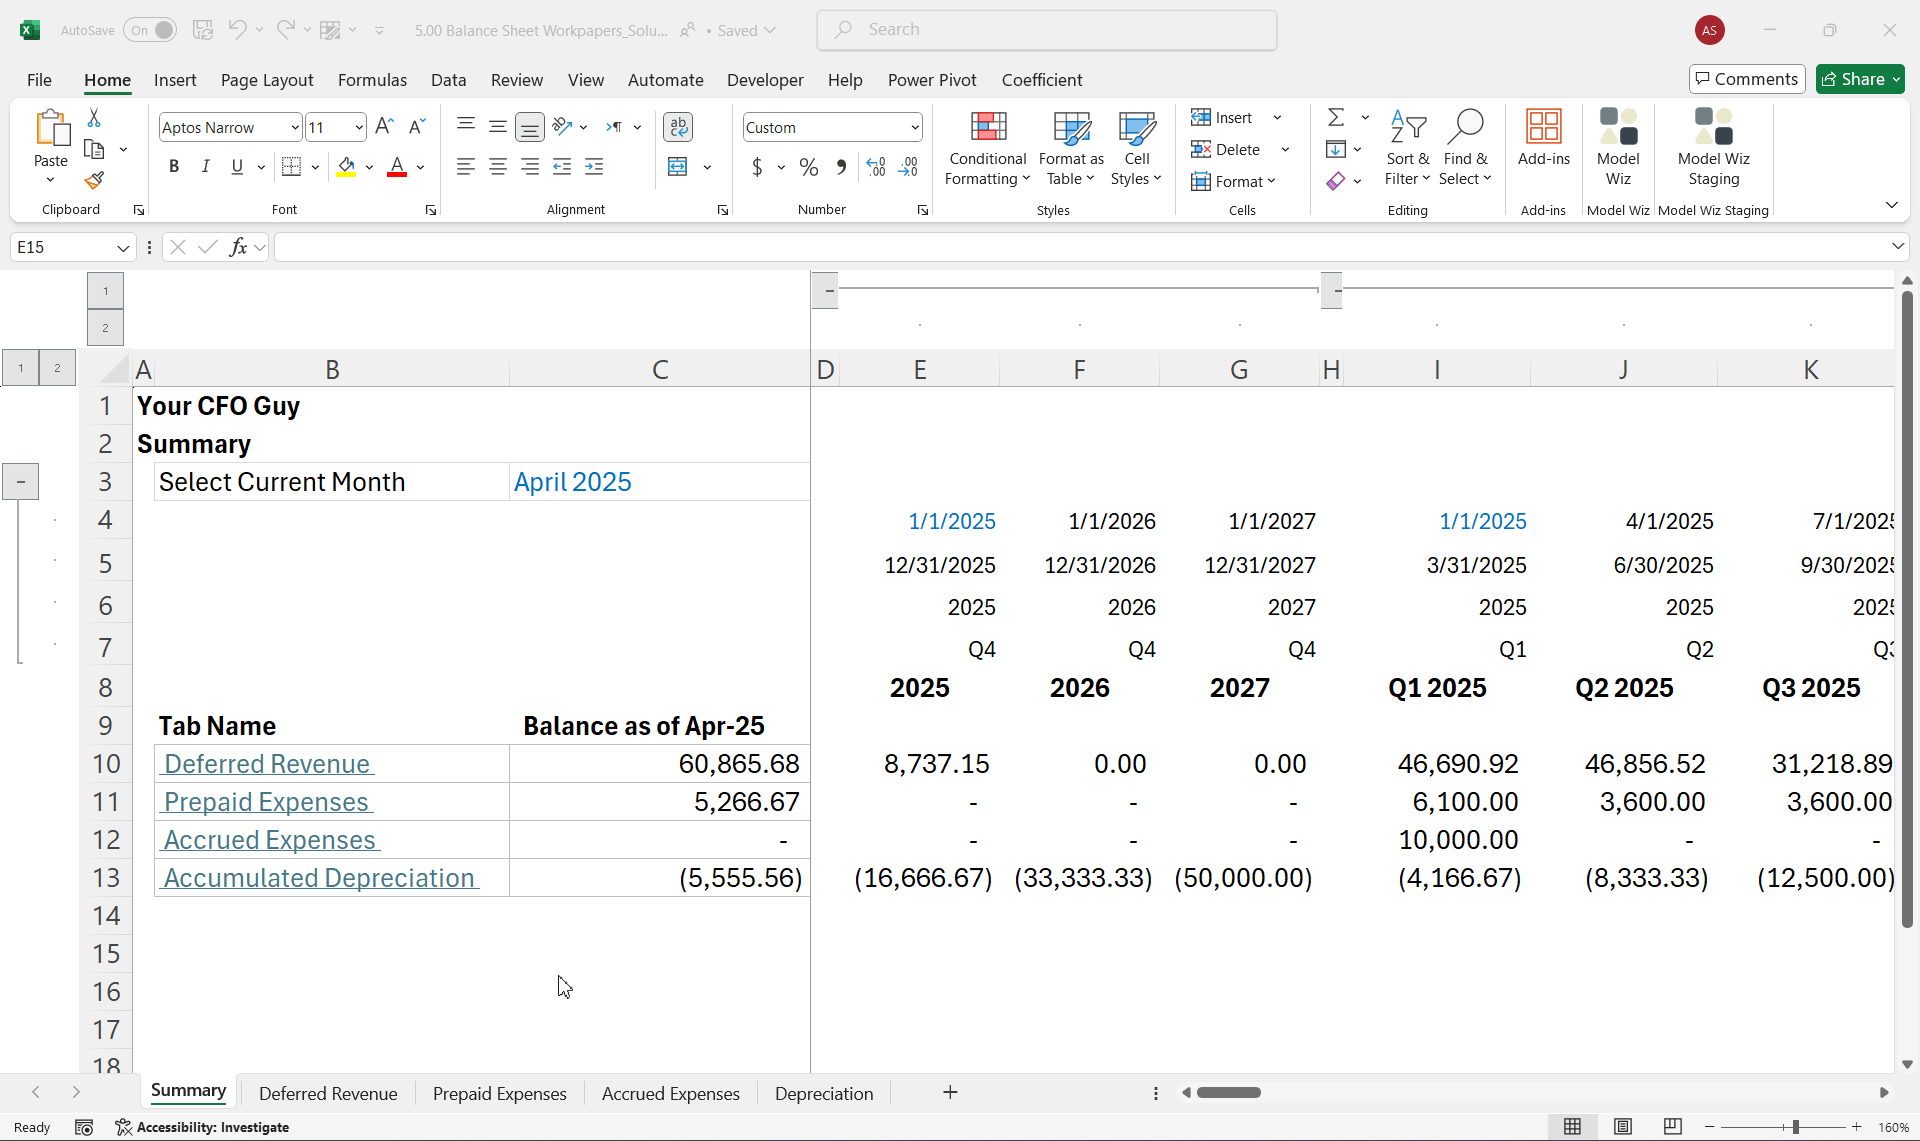Open Find & Select

click(1466, 148)
